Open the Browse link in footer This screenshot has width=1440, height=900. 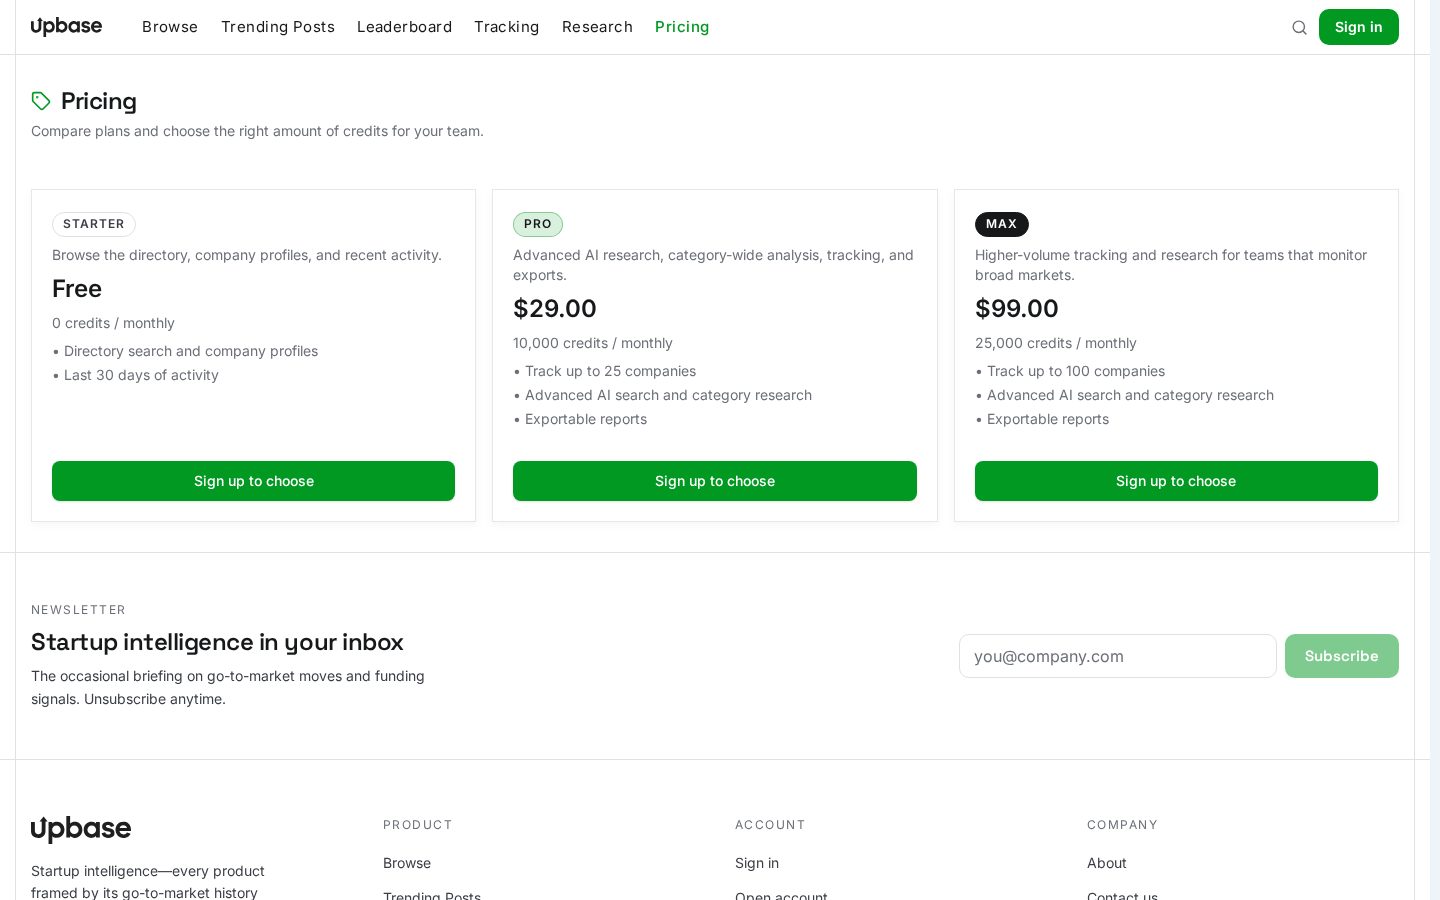tap(407, 863)
